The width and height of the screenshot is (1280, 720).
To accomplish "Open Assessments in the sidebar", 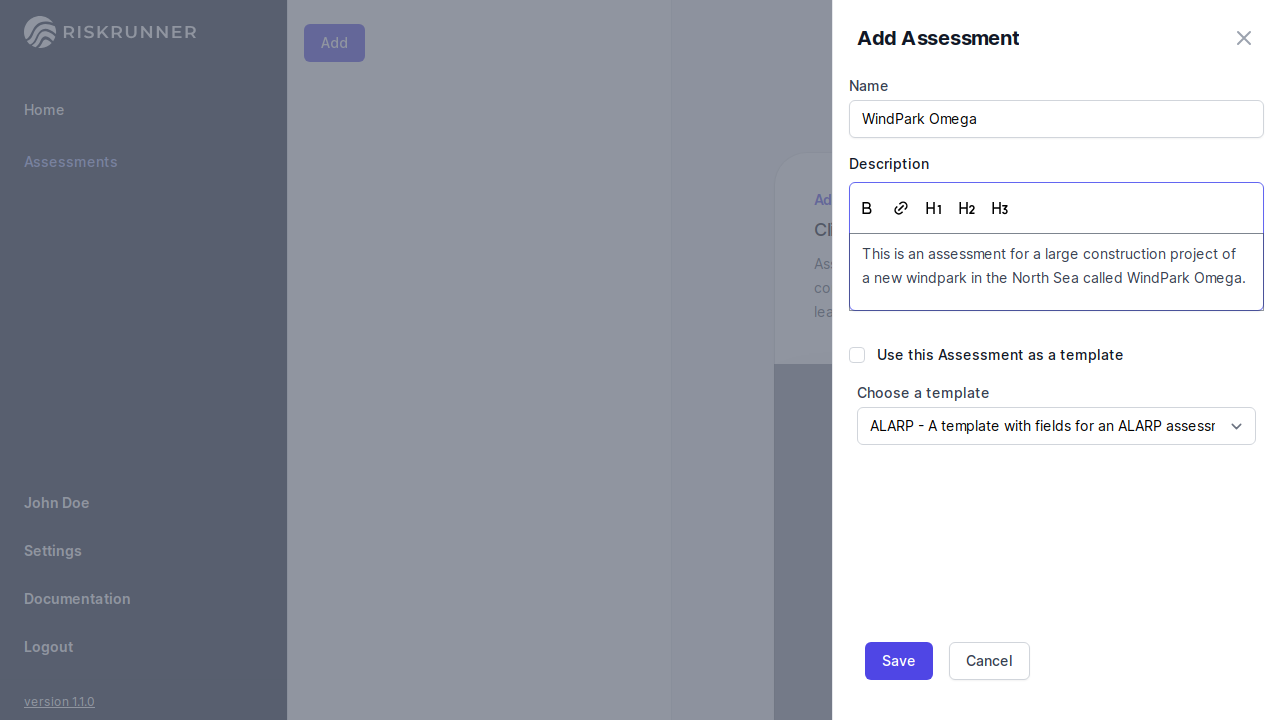I will point(71,162).
